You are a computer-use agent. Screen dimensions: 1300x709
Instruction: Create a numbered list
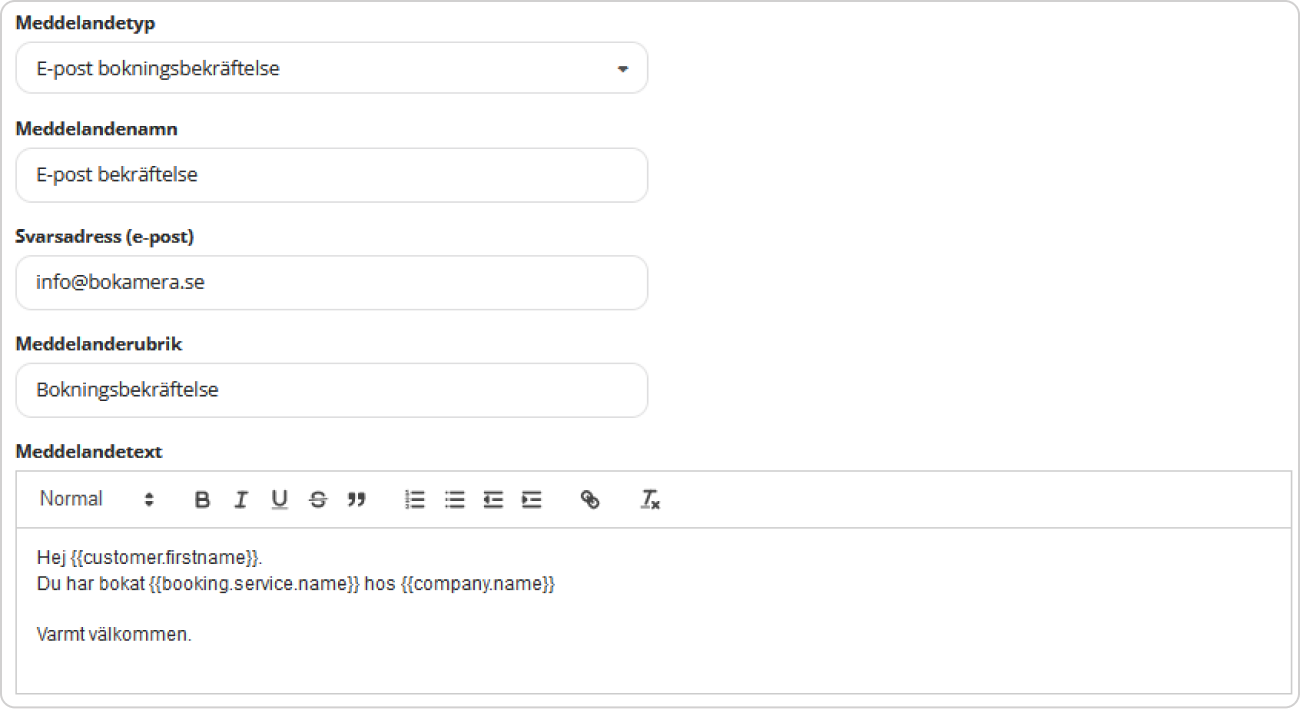(x=415, y=500)
